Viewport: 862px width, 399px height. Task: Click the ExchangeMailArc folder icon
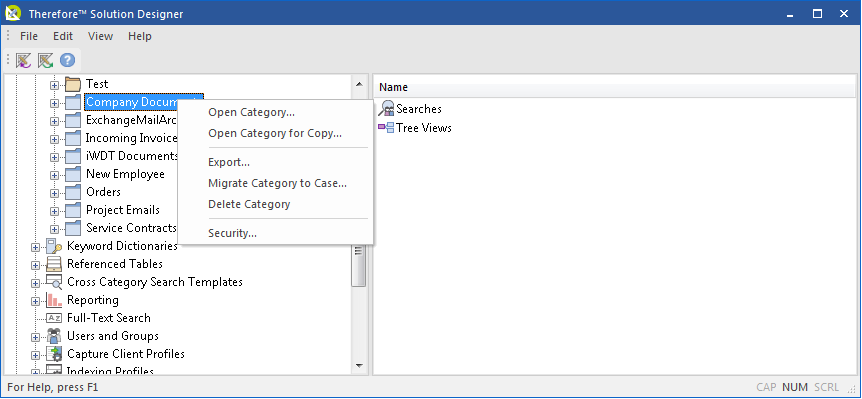point(73,120)
